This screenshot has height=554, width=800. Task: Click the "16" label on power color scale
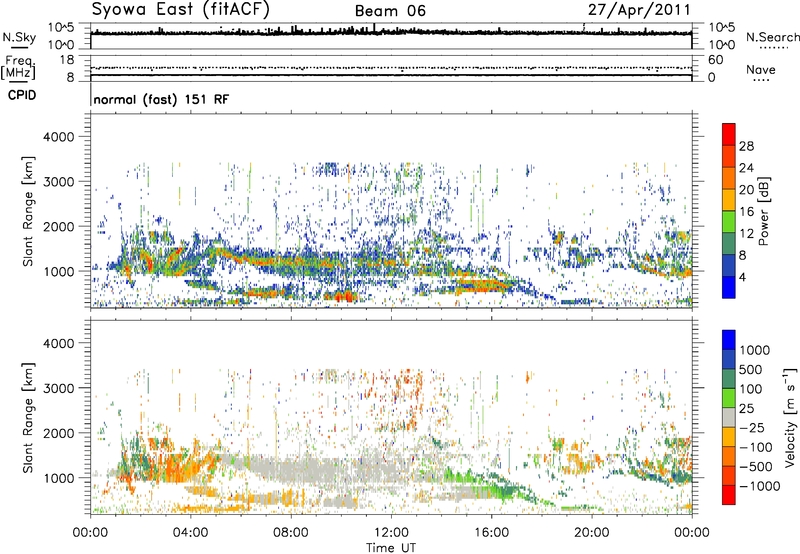[x=746, y=212]
